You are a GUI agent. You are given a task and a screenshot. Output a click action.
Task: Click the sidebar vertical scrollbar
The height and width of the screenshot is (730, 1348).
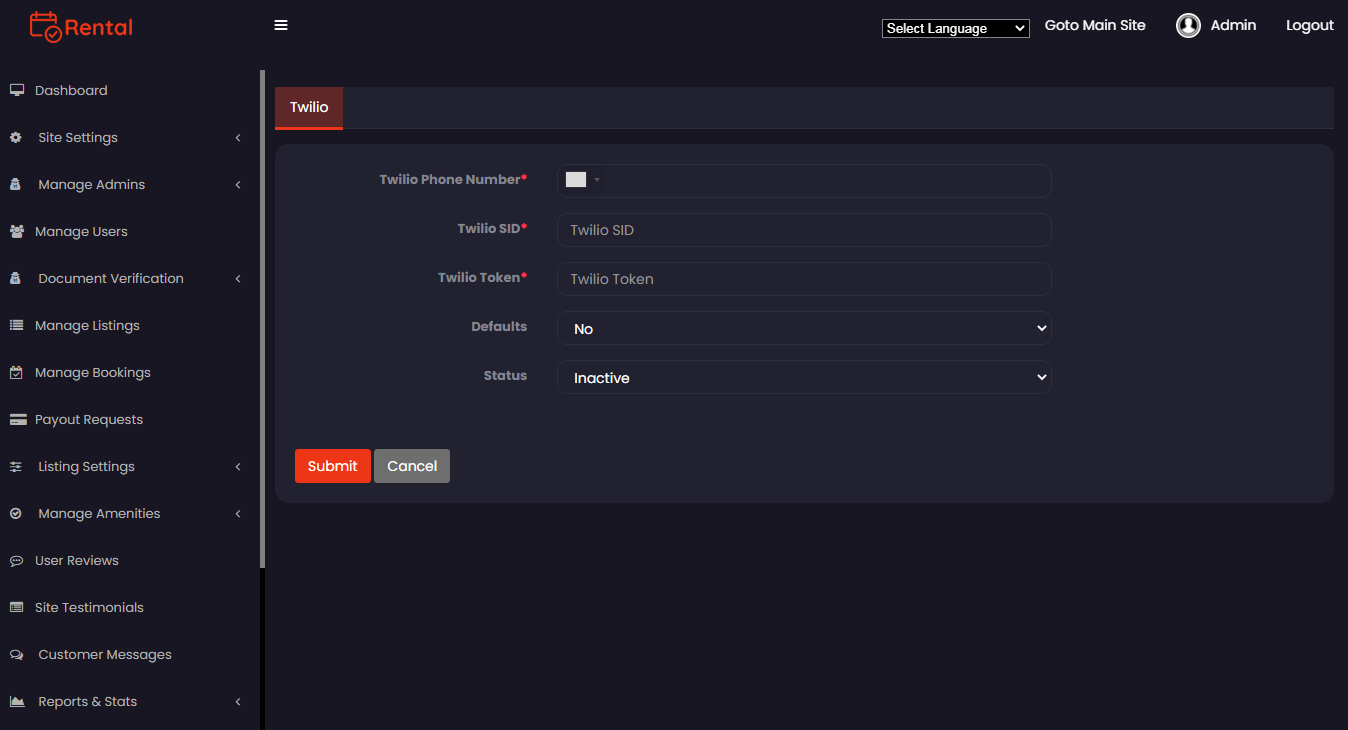(262, 320)
